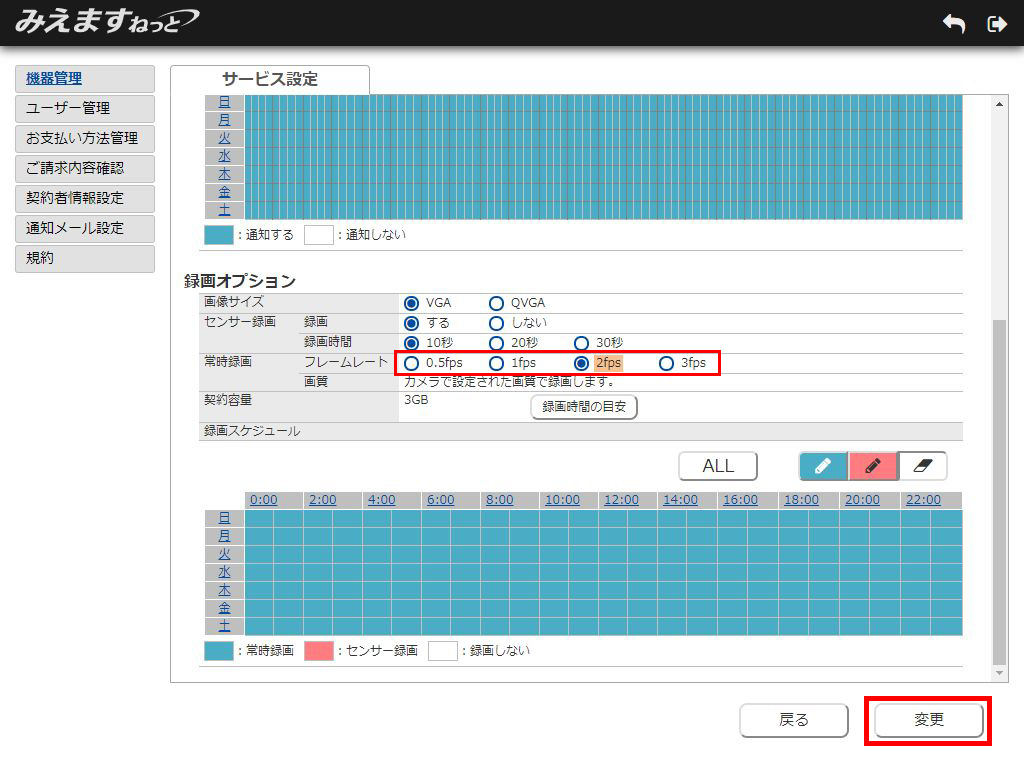
Task: Select 0.5fps frame rate
Action: pos(411,363)
